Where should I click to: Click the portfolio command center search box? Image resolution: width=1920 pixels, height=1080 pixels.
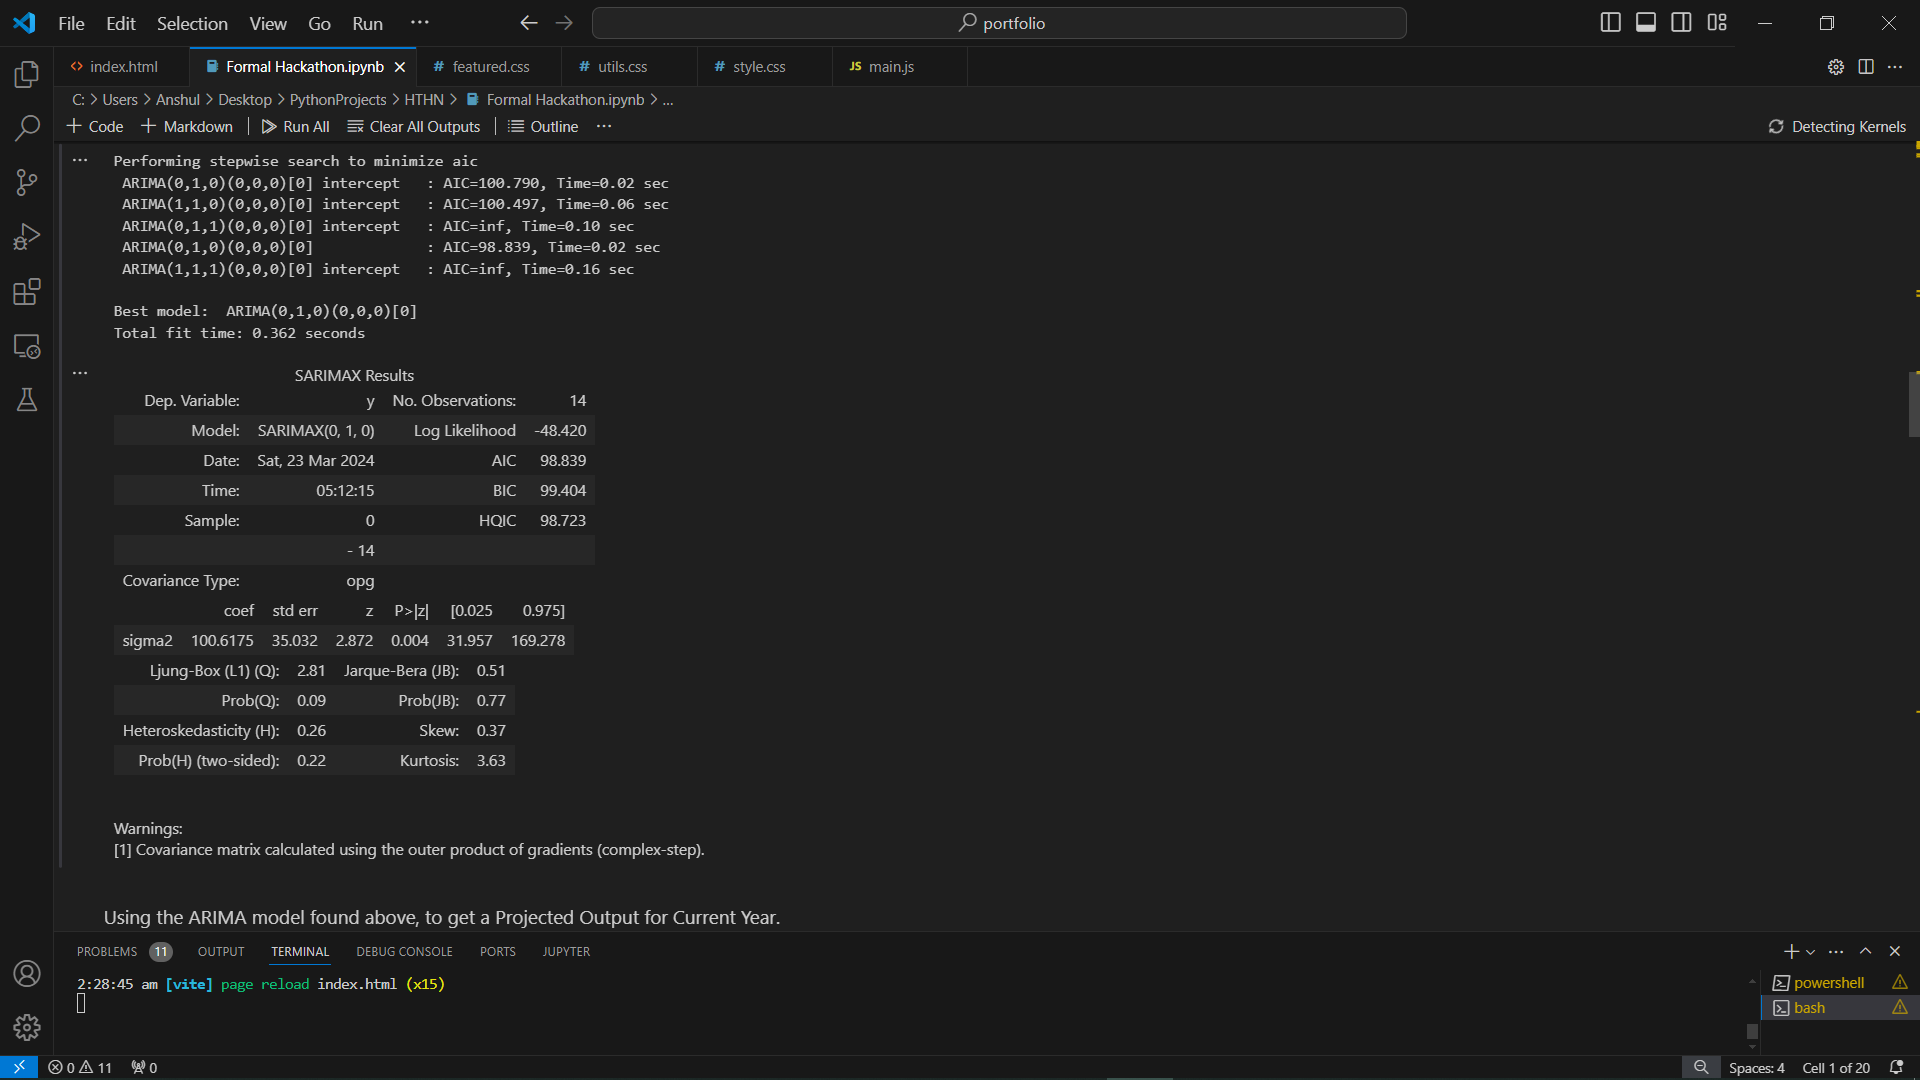(x=999, y=23)
